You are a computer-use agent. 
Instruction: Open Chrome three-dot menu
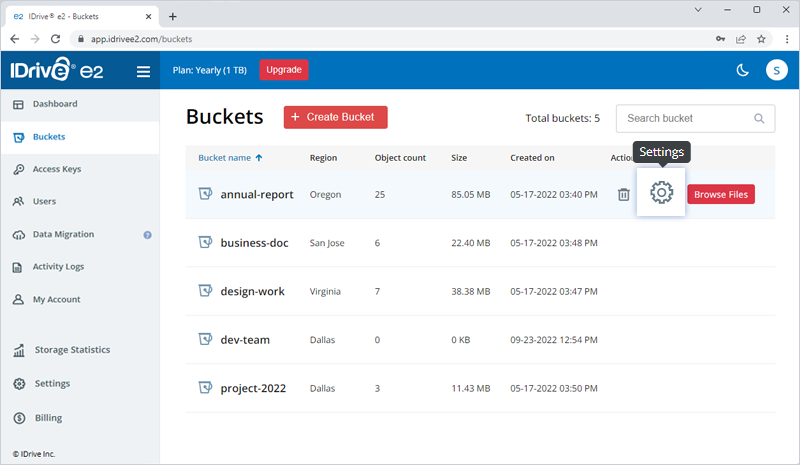tap(787, 39)
